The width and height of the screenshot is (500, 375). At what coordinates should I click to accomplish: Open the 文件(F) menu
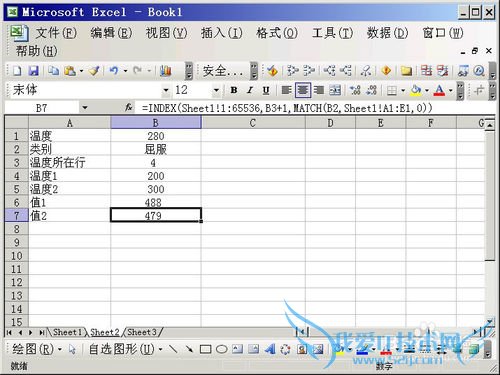point(56,33)
